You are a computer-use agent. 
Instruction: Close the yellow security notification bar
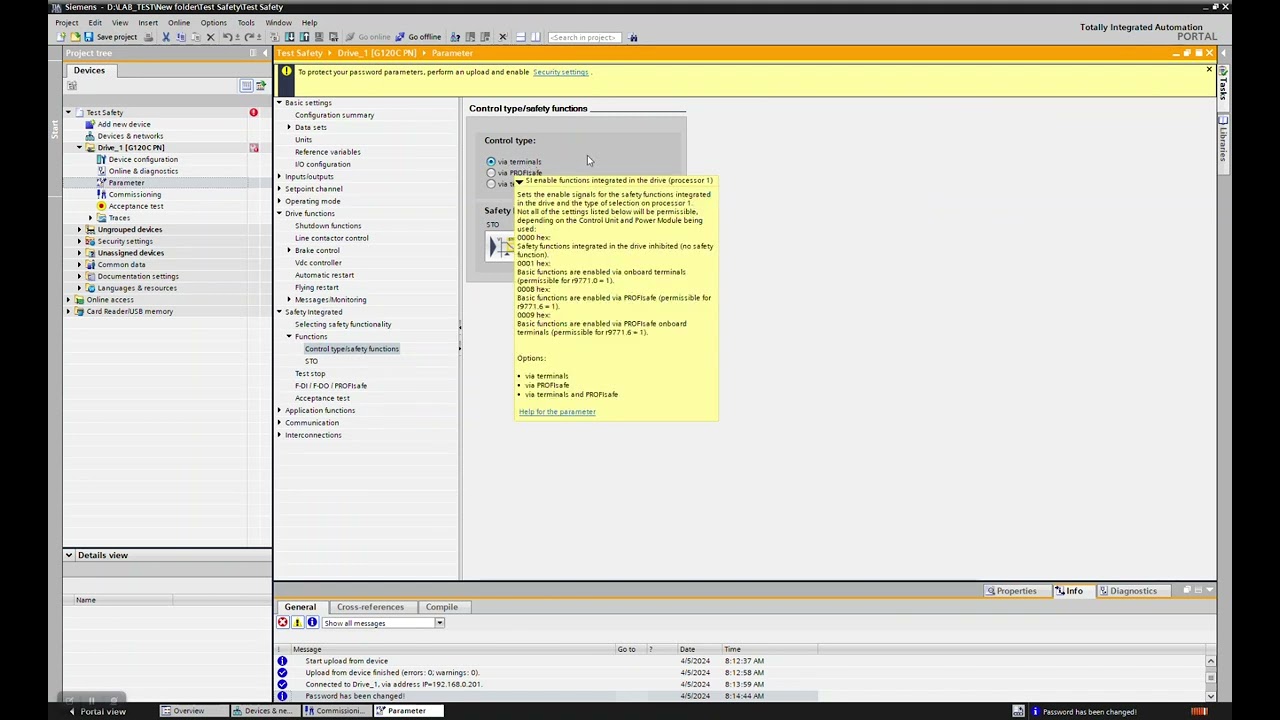pyautogui.click(x=1208, y=70)
